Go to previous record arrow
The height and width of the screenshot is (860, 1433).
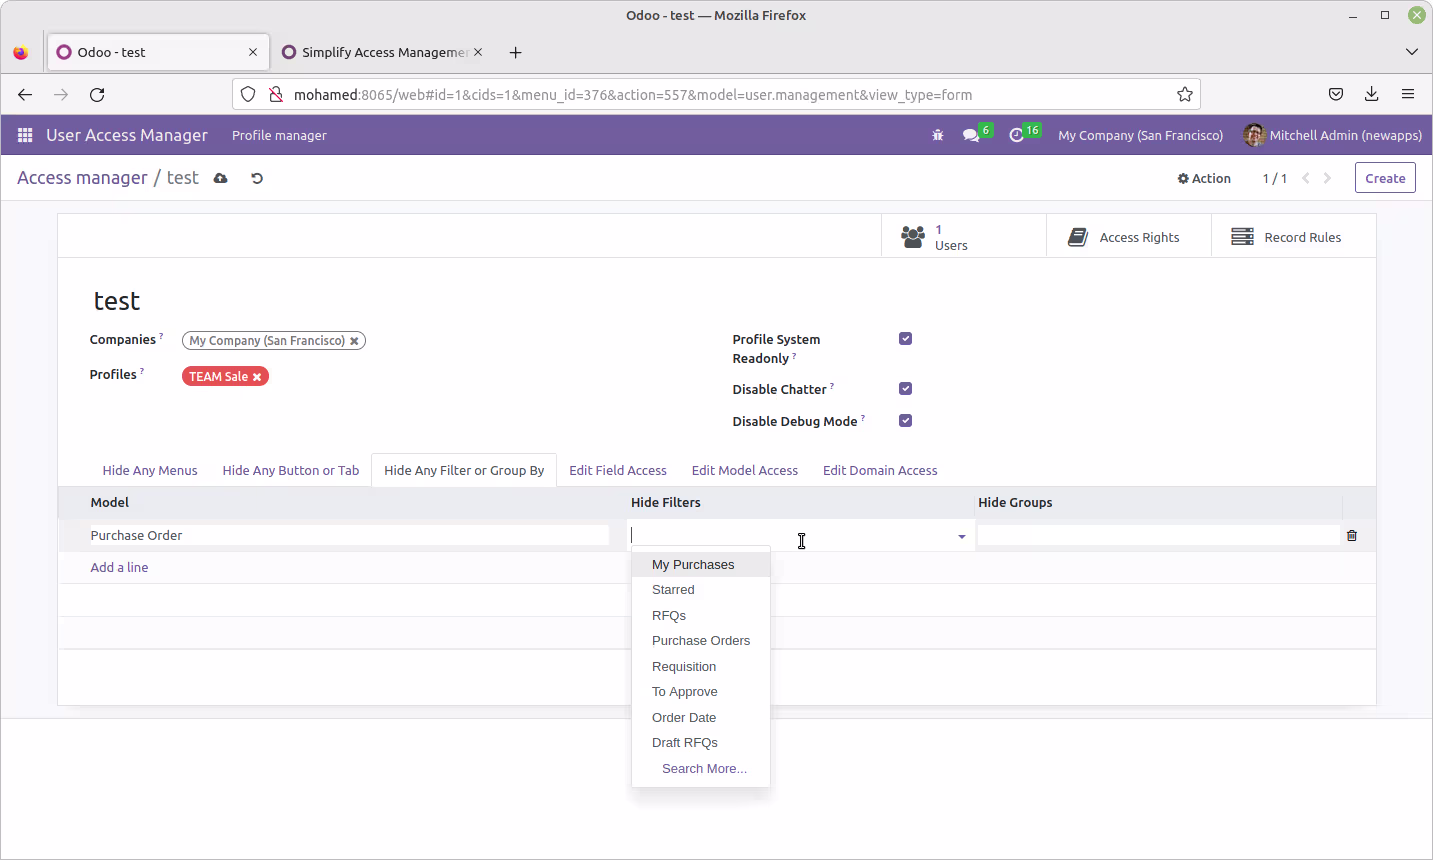1306,178
